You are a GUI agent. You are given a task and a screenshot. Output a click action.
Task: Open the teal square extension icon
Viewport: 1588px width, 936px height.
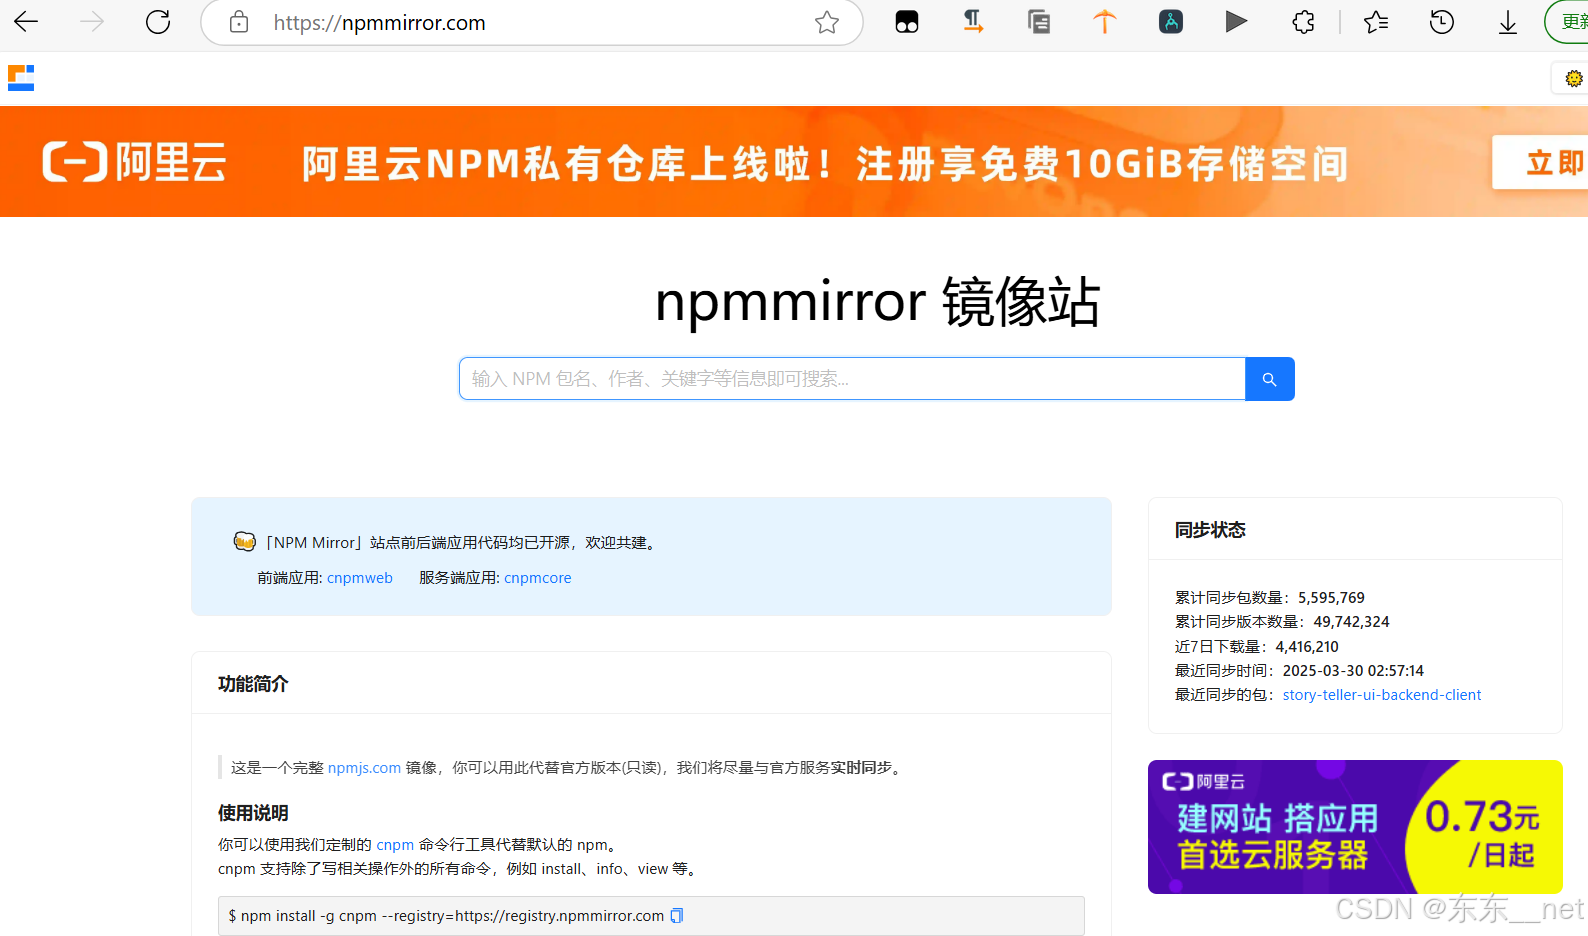1171,21
